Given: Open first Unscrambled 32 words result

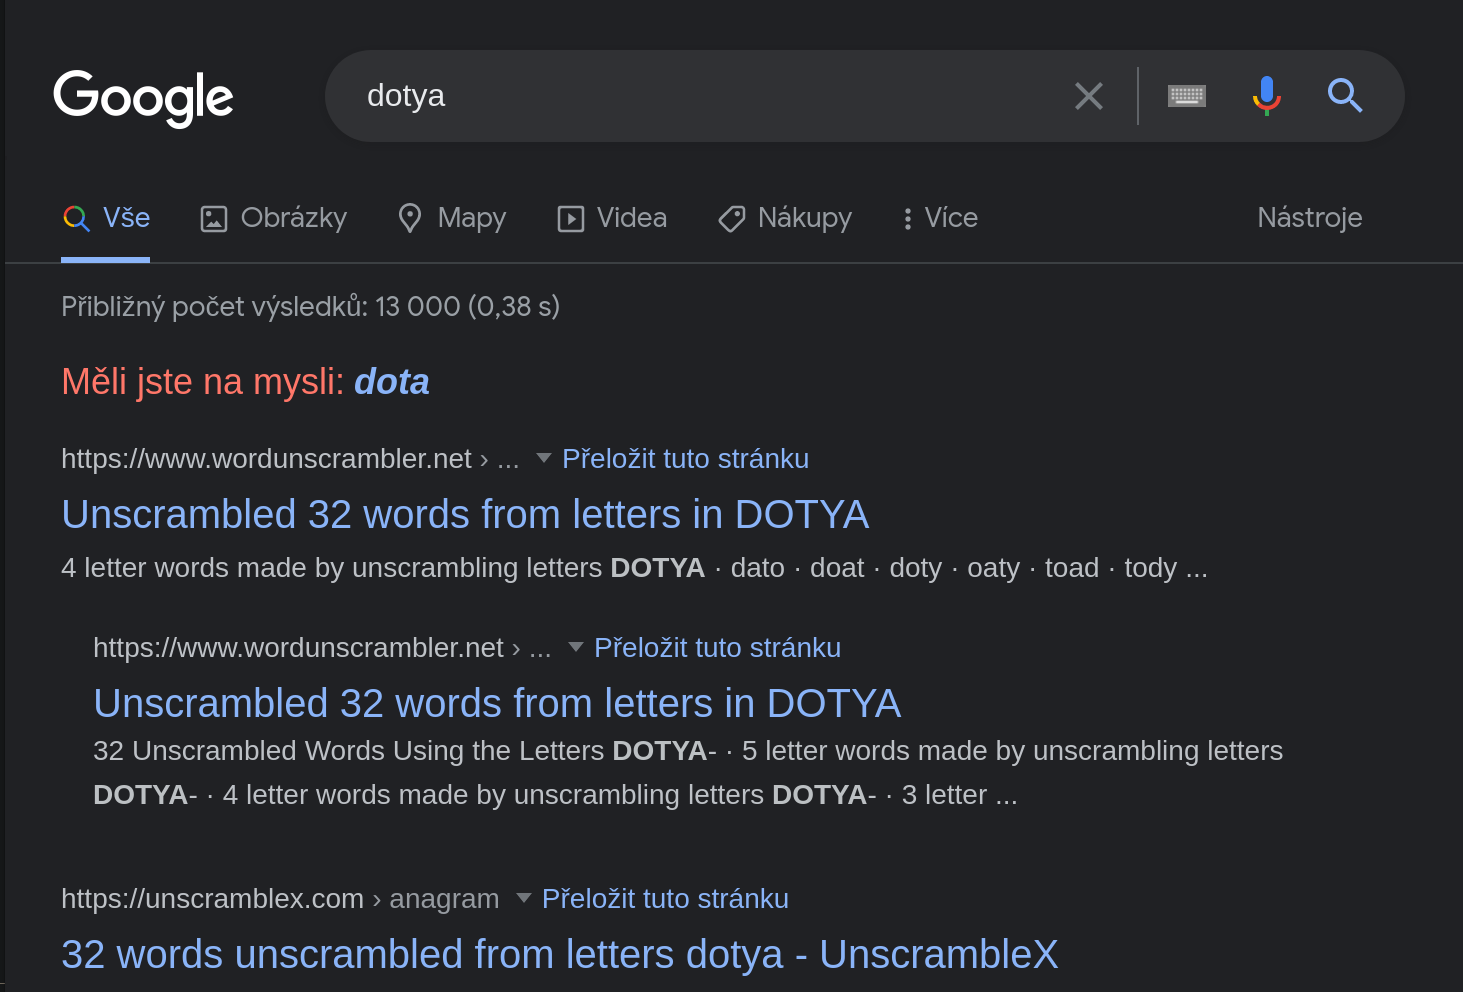Looking at the screenshot, I should point(465,515).
